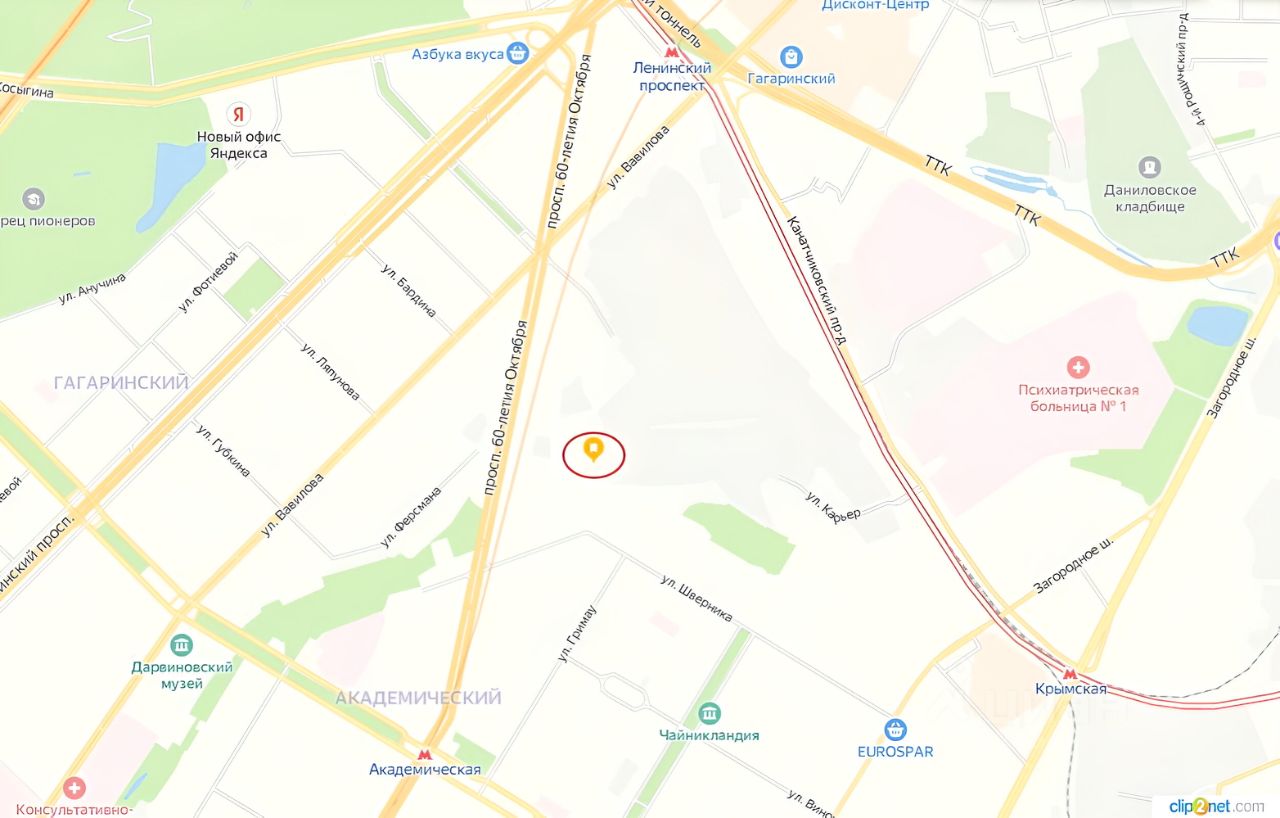Click the Академическая metro station icon
Image resolution: width=1280 pixels, height=818 pixels.
click(x=425, y=754)
